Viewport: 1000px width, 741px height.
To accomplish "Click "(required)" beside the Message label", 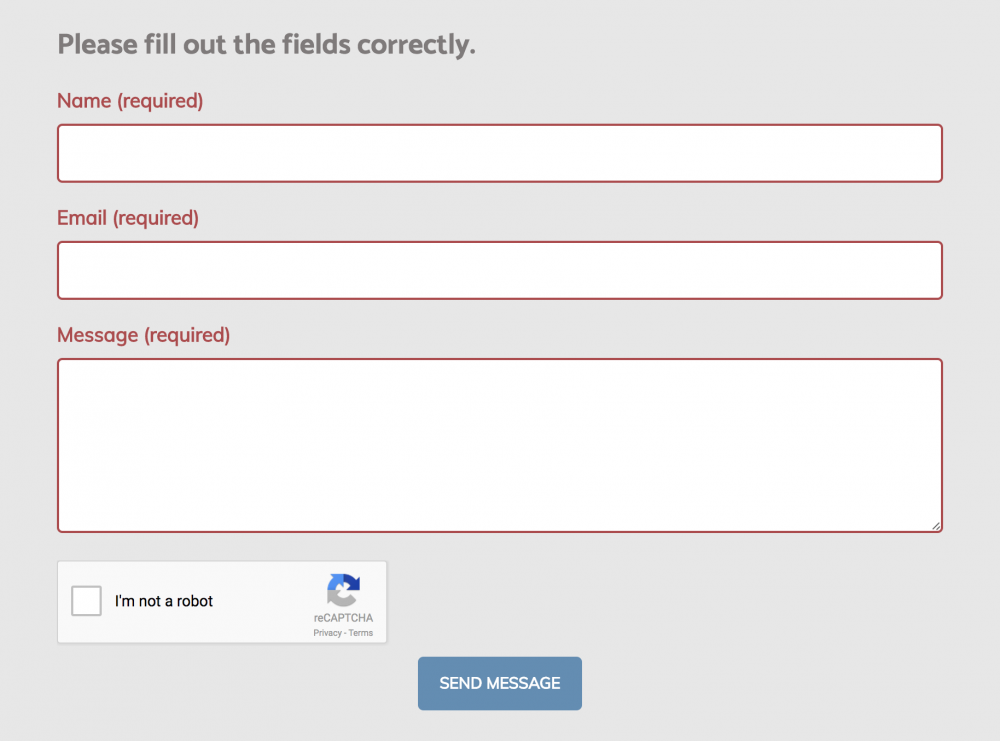I will tap(187, 335).
